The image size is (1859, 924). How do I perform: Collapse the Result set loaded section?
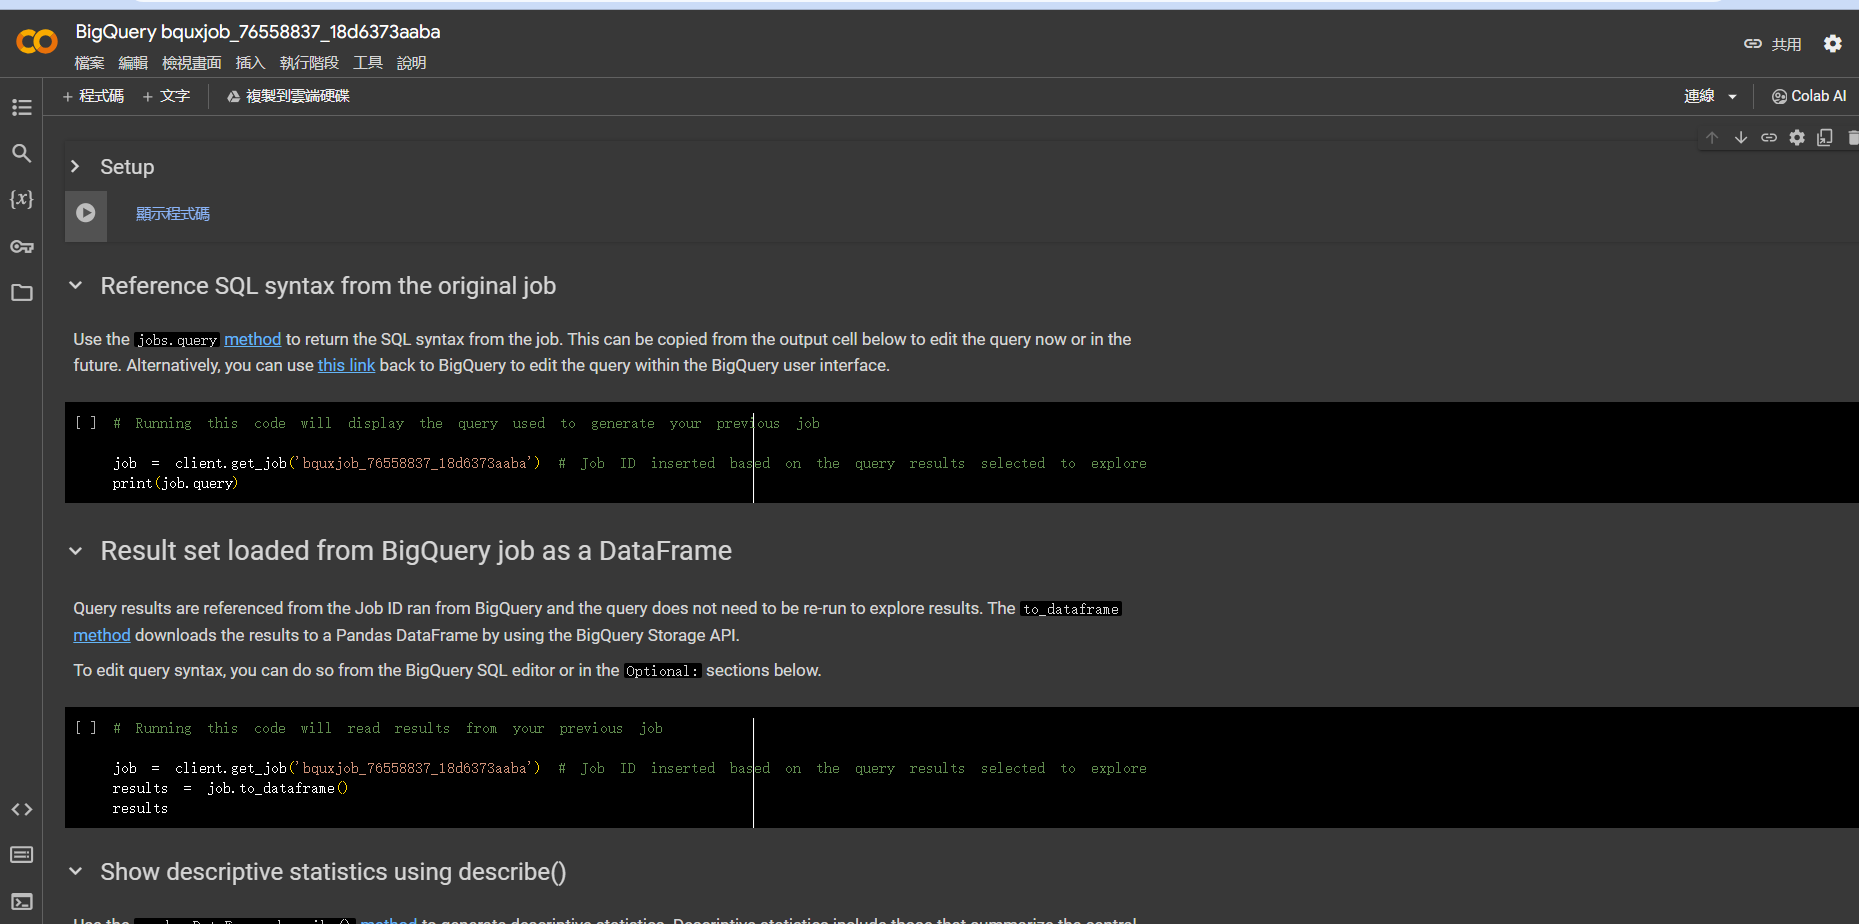coord(75,551)
